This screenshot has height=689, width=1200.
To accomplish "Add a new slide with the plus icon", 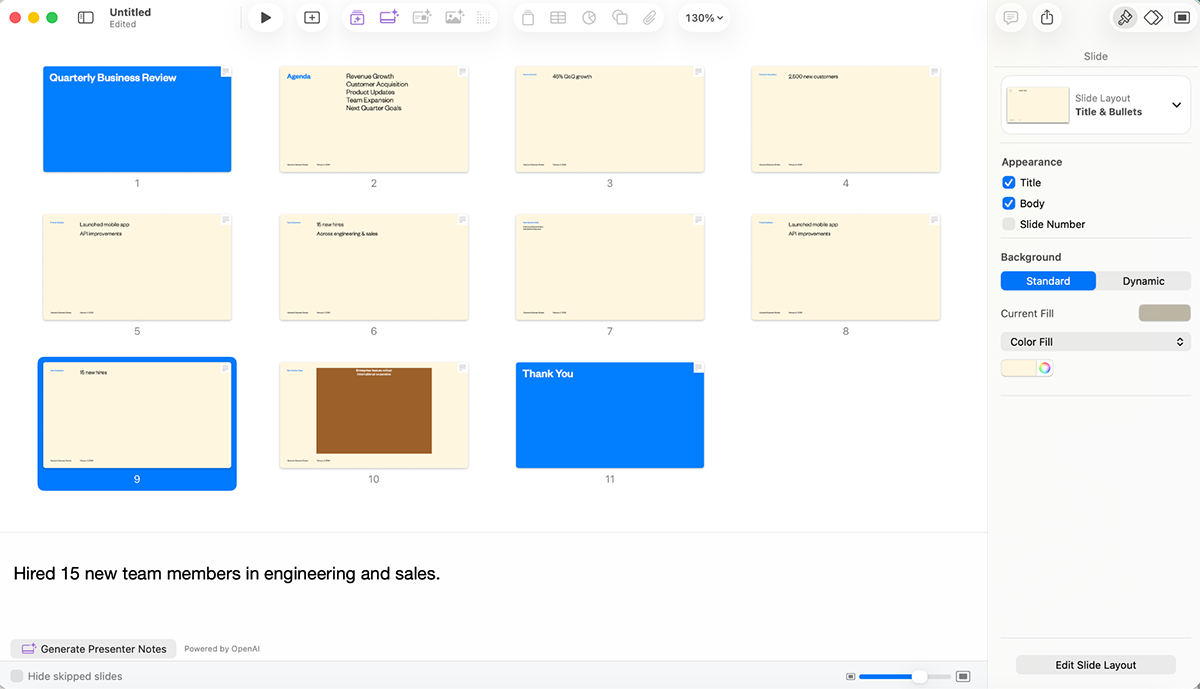I will click(311, 17).
